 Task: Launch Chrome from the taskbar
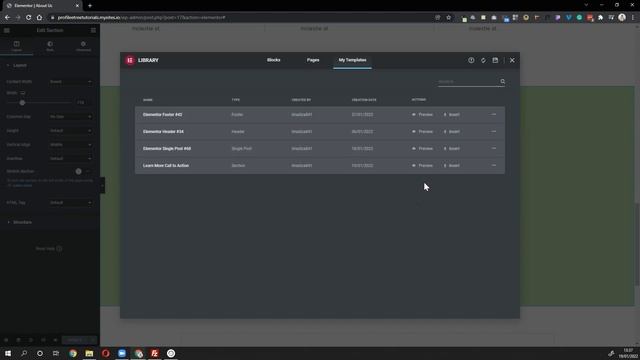[73, 353]
